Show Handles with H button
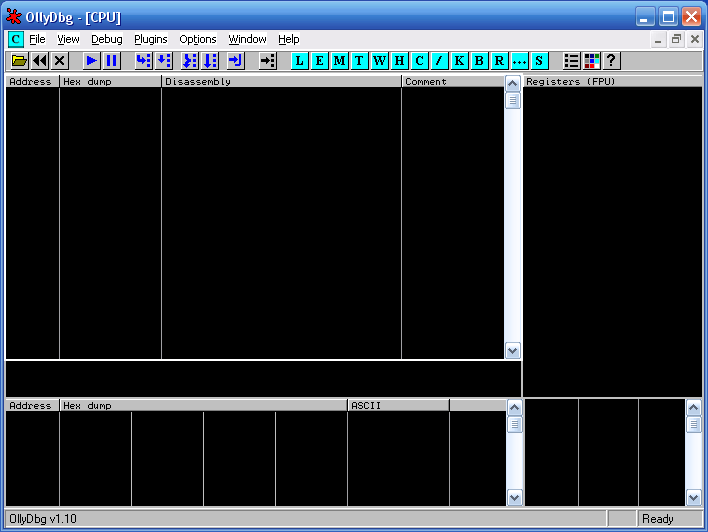 400,61
